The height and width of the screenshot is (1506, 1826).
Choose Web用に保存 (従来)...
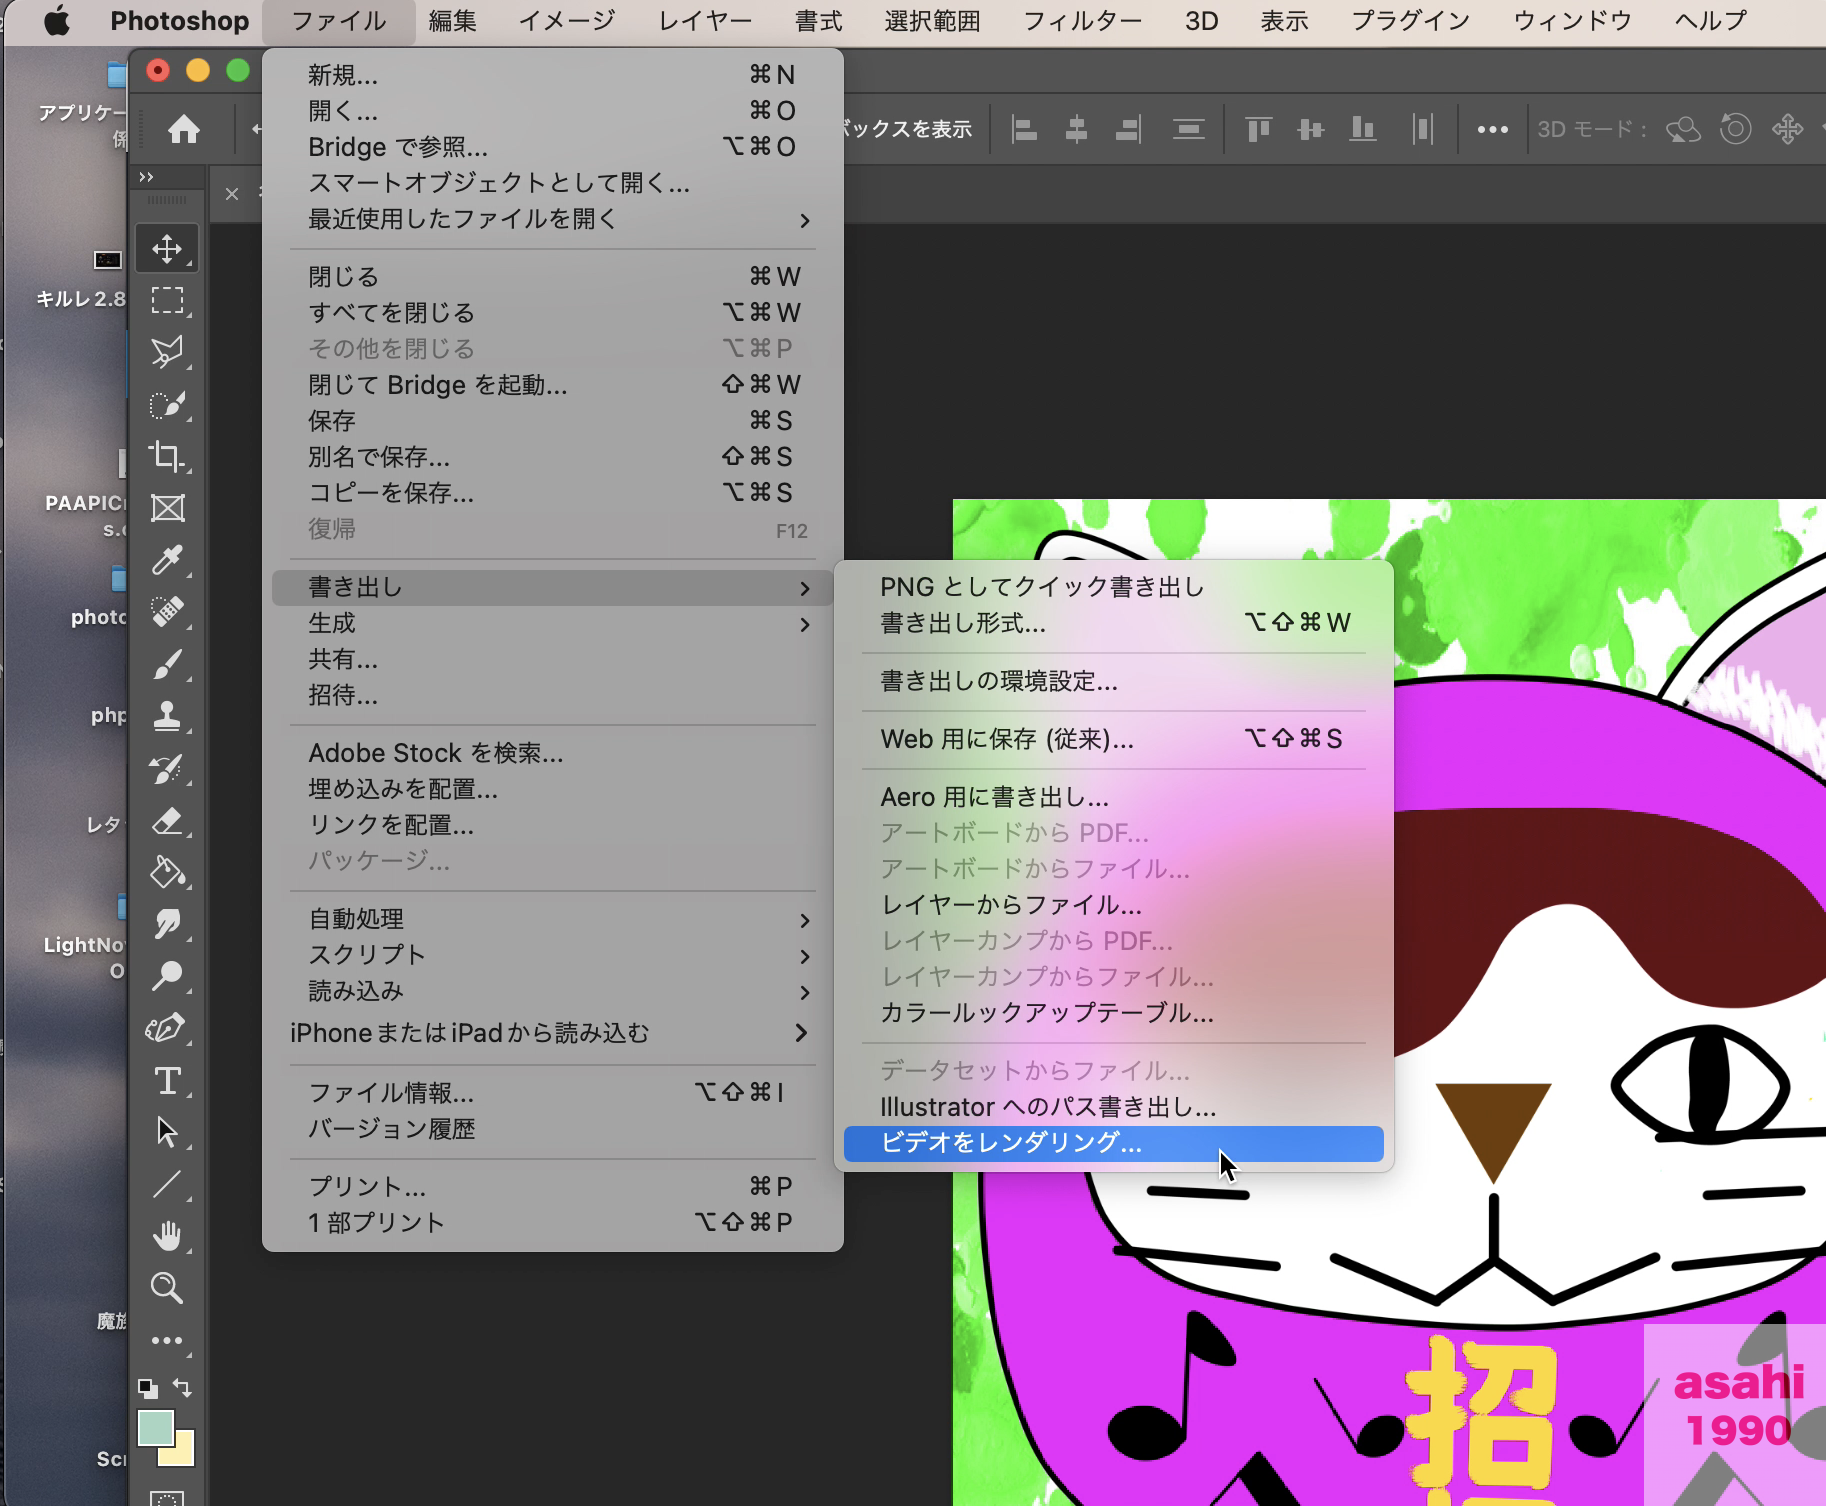[x=1114, y=739]
